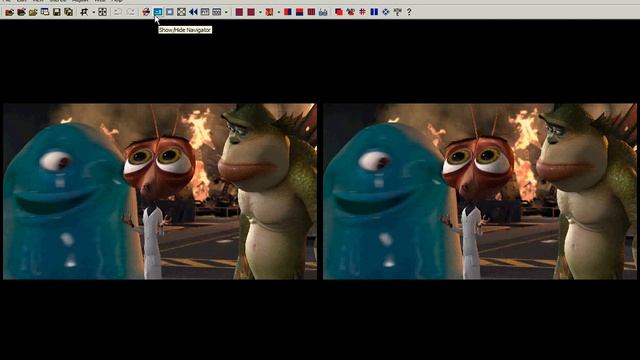Expand the dropdown after the maroon squares
The height and width of the screenshot is (360, 640).
click(x=260, y=12)
